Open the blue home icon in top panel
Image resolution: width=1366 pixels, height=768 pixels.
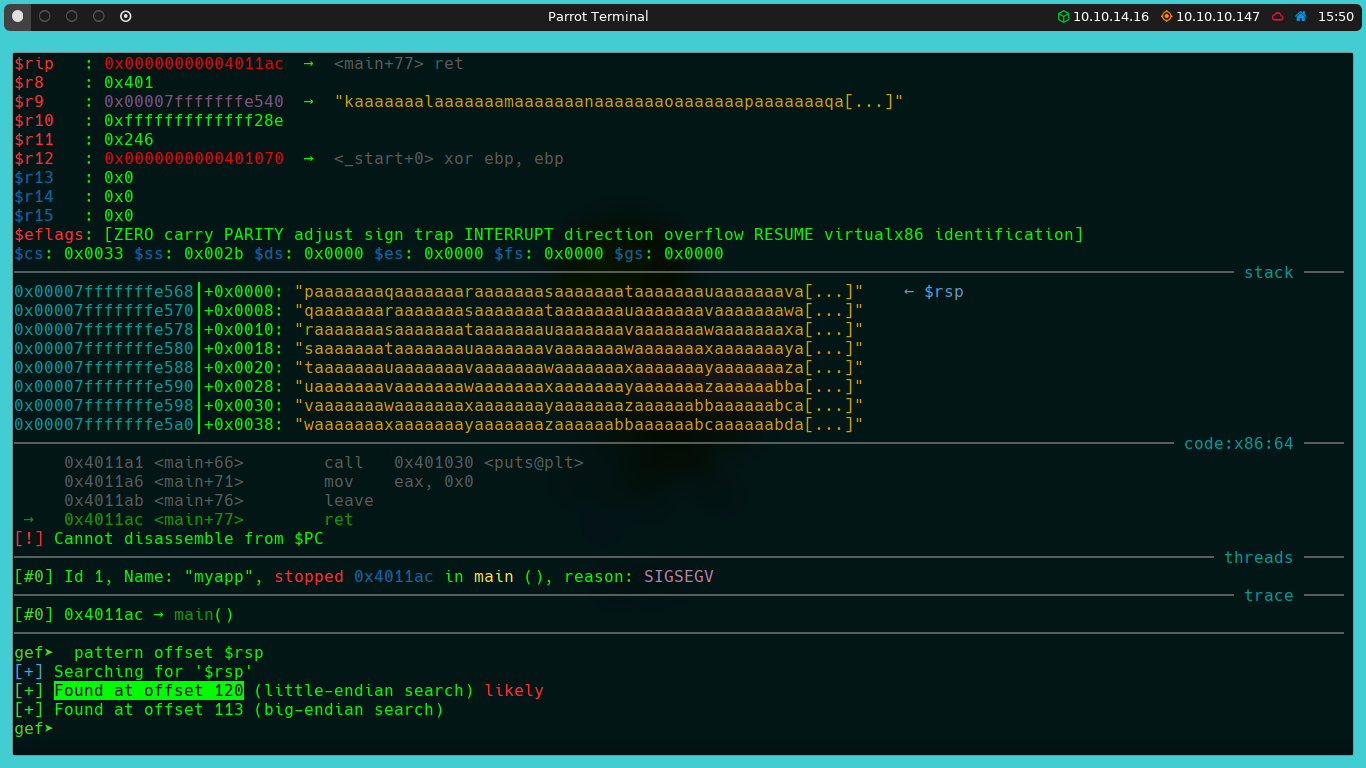pos(1301,16)
